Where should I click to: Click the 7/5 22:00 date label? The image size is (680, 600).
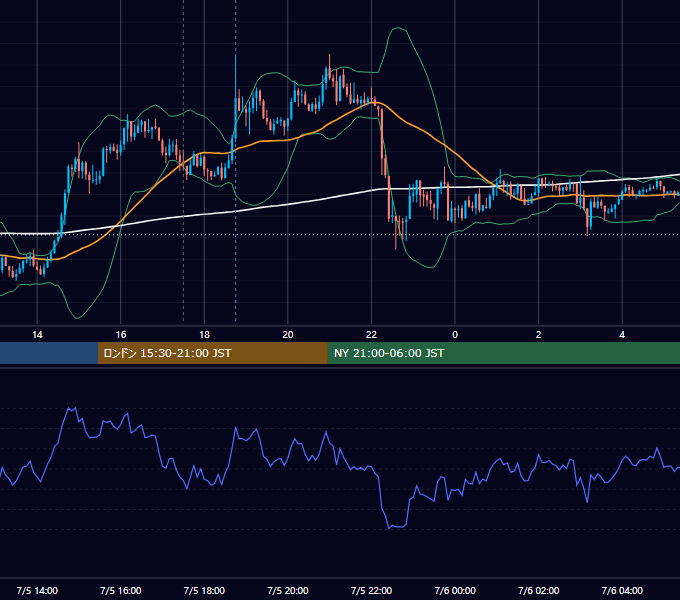[x=371, y=590]
